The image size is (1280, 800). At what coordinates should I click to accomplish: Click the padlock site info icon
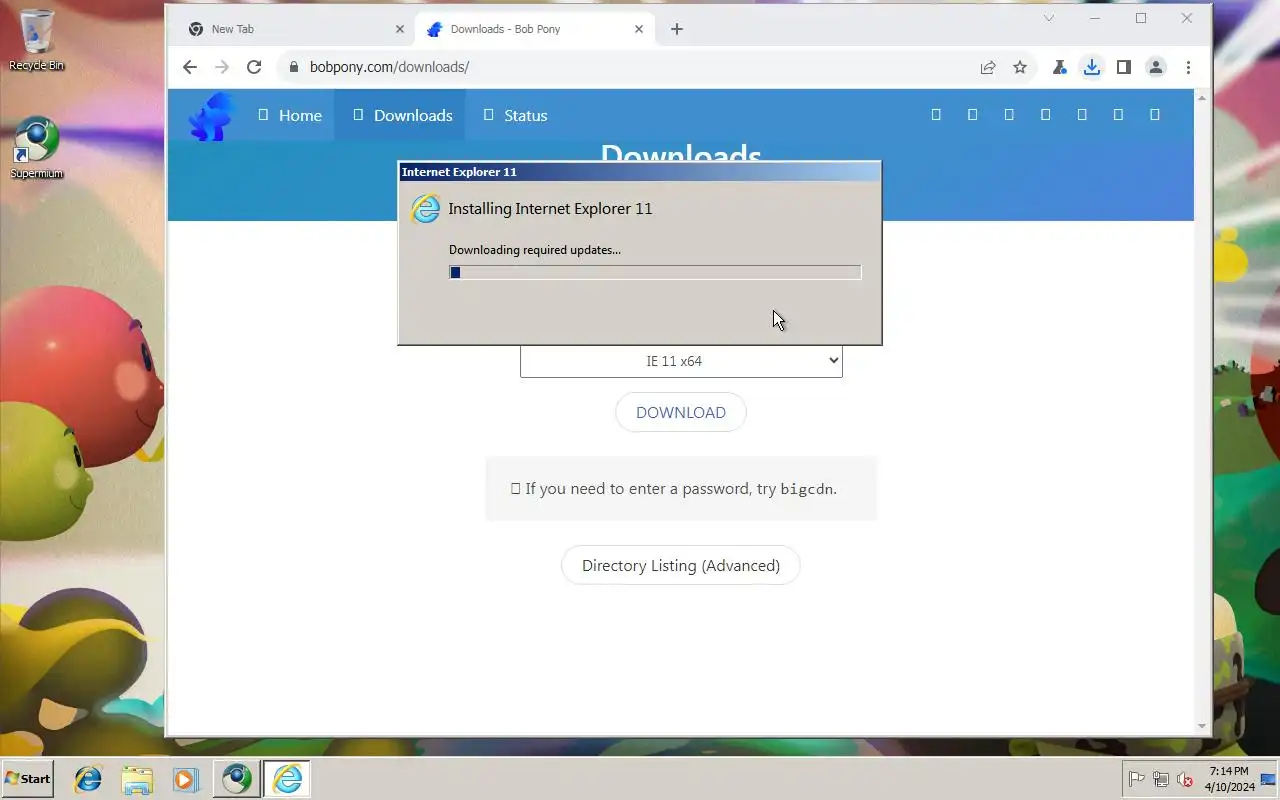[293, 67]
